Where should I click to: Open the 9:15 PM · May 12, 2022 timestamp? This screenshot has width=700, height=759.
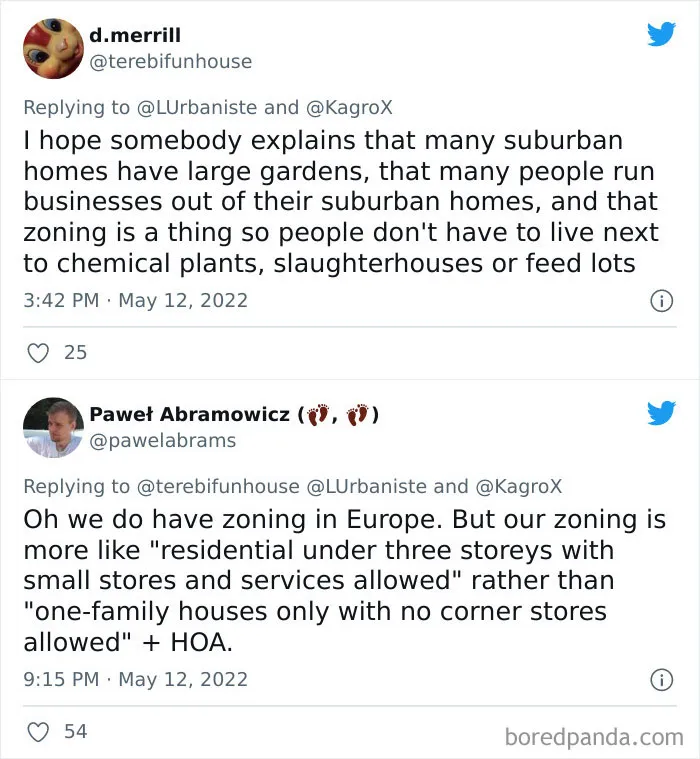click(x=136, y=679)
